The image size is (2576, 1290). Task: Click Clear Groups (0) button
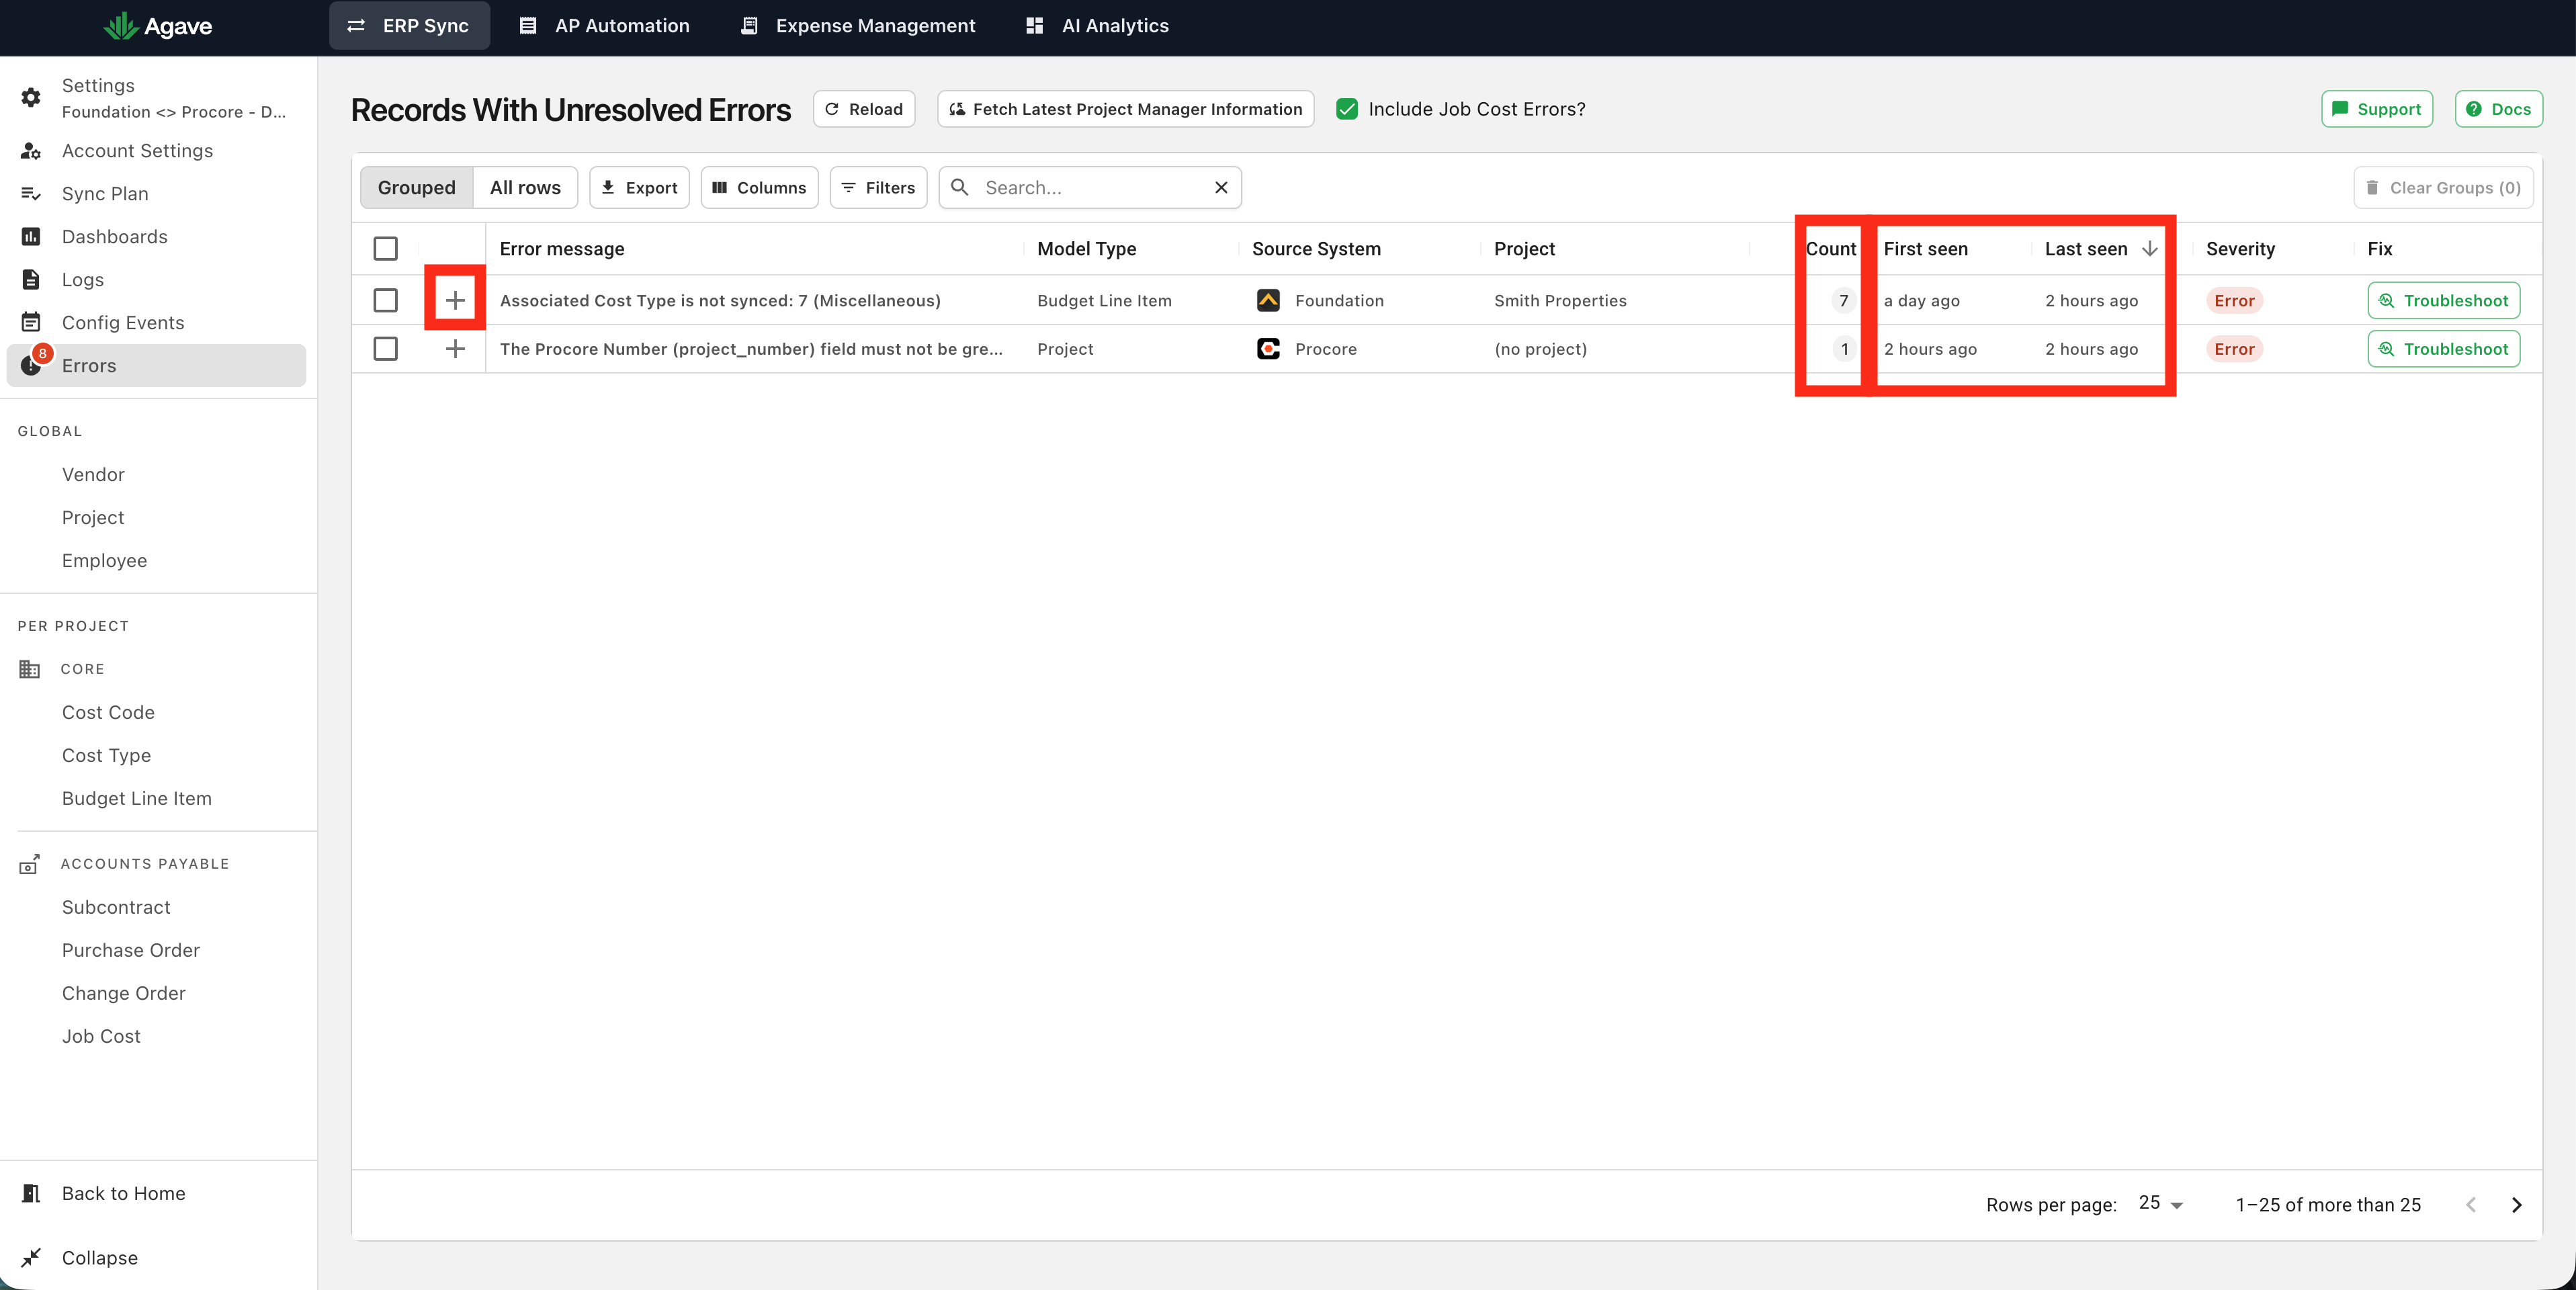[x=2443, y=187]
